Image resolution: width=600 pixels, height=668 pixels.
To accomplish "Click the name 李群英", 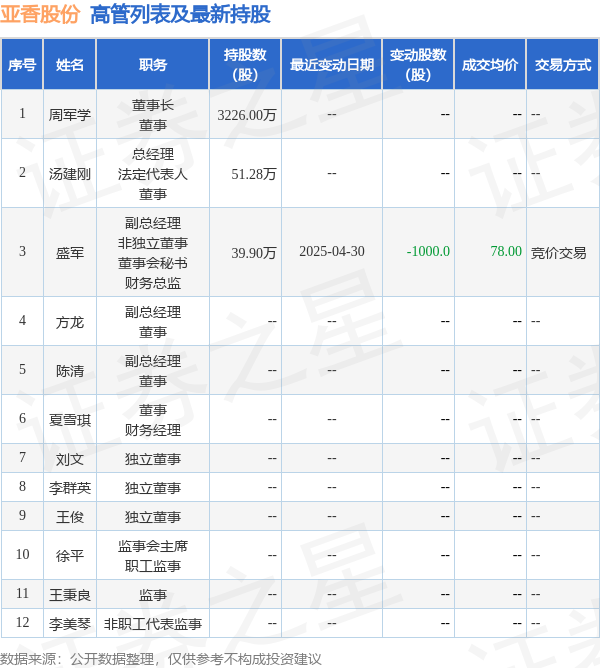I will coord(70,488).
